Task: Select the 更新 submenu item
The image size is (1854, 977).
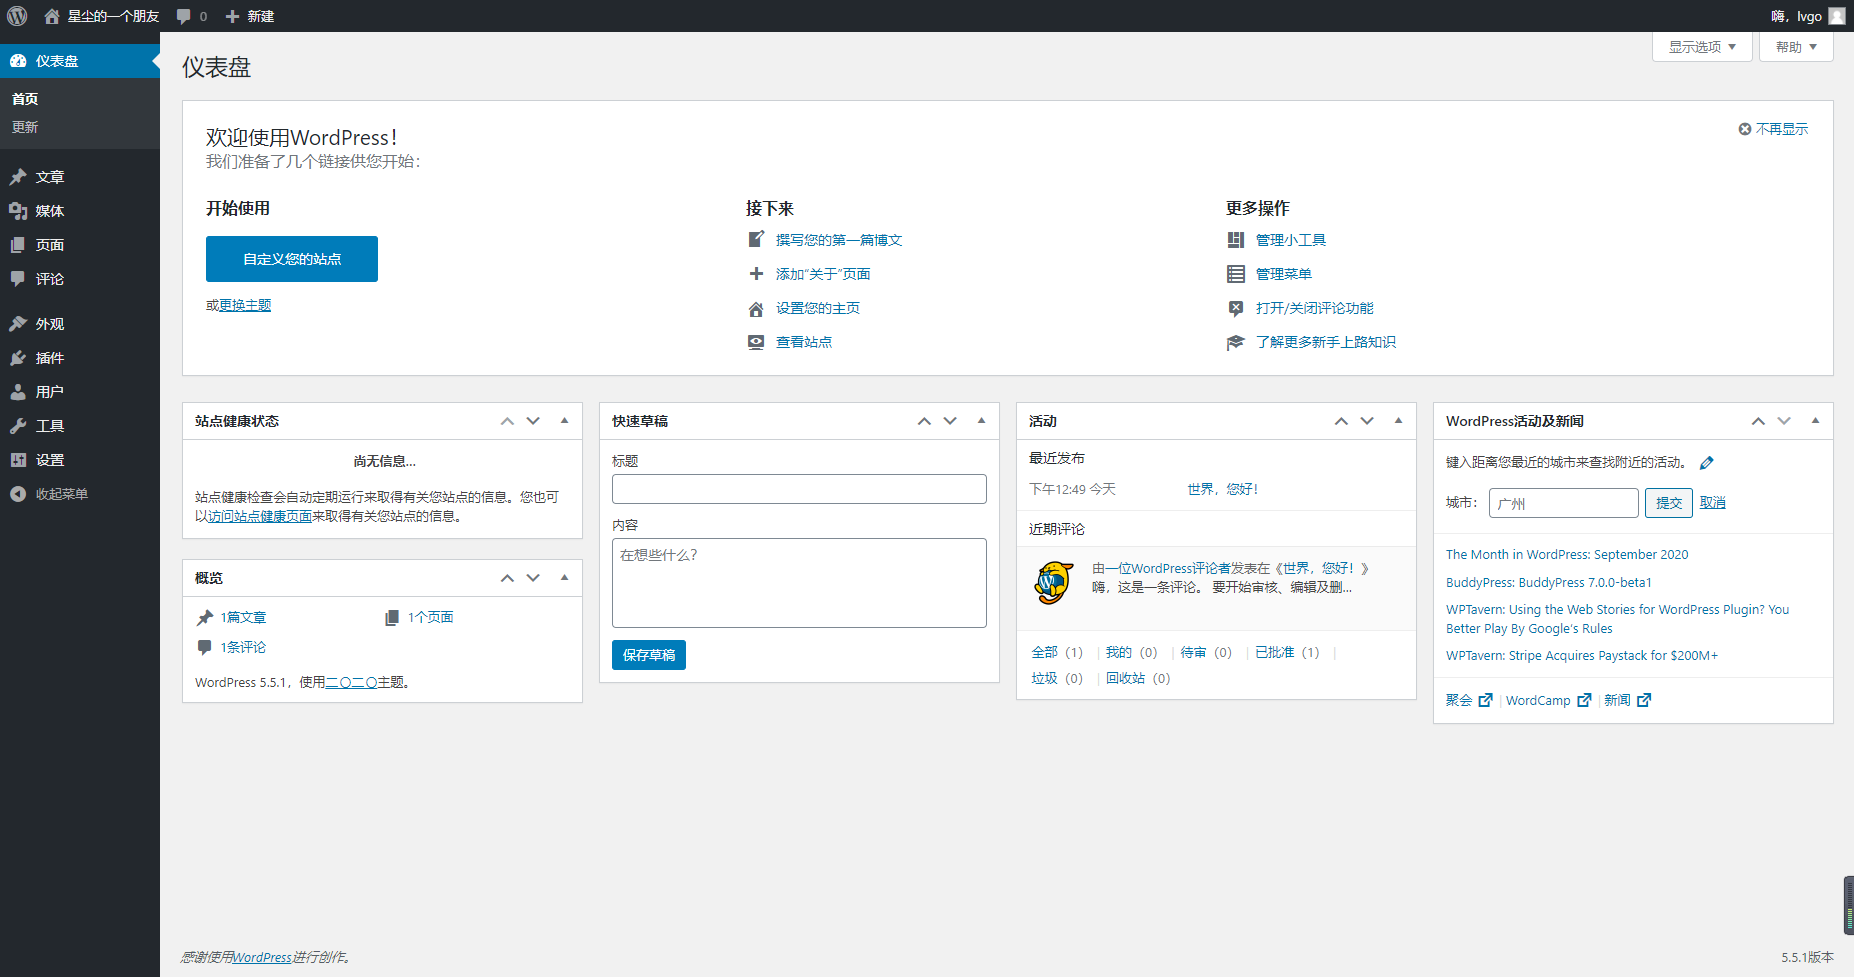Action: click(25, 127)
